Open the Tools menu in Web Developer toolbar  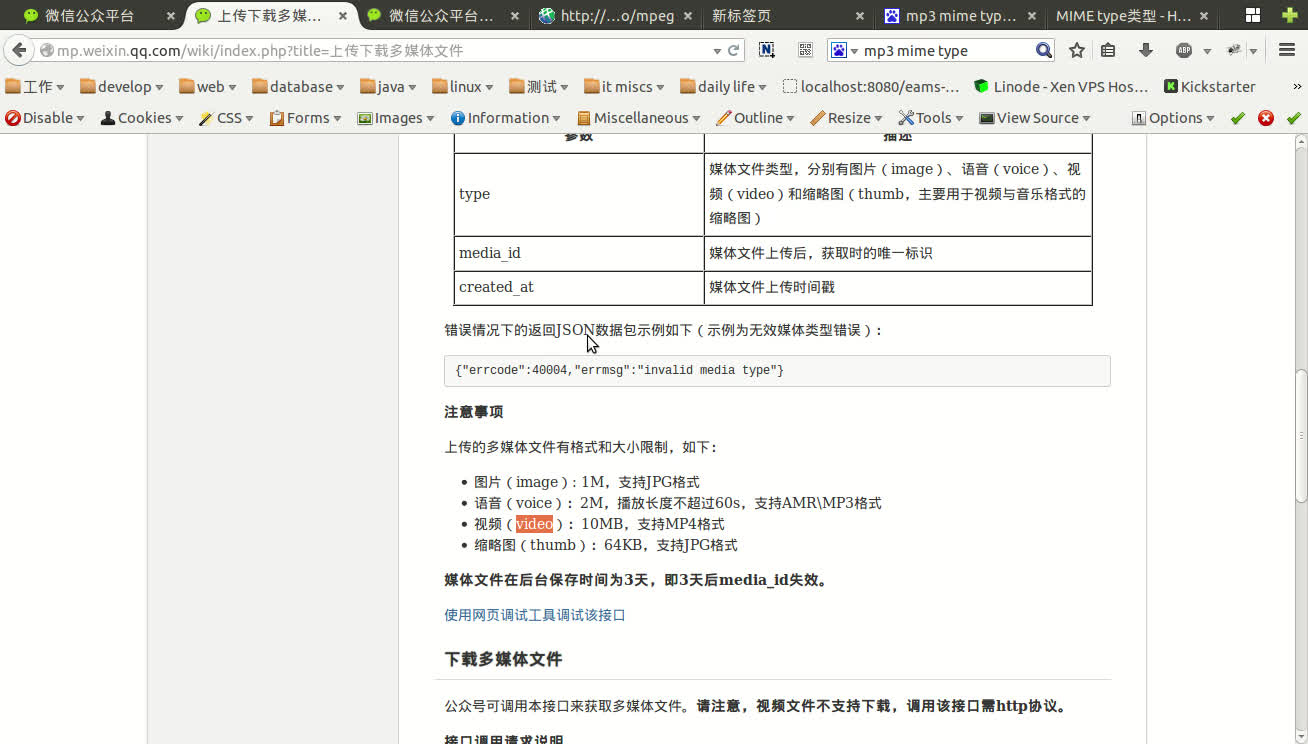pos(930,117)
